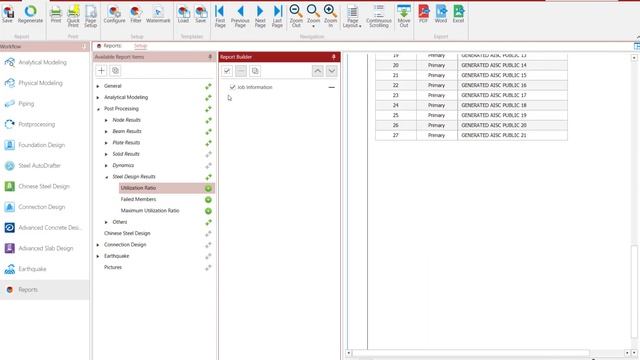
Task: Export the report to Word
Action: click(x=441, y=14)
